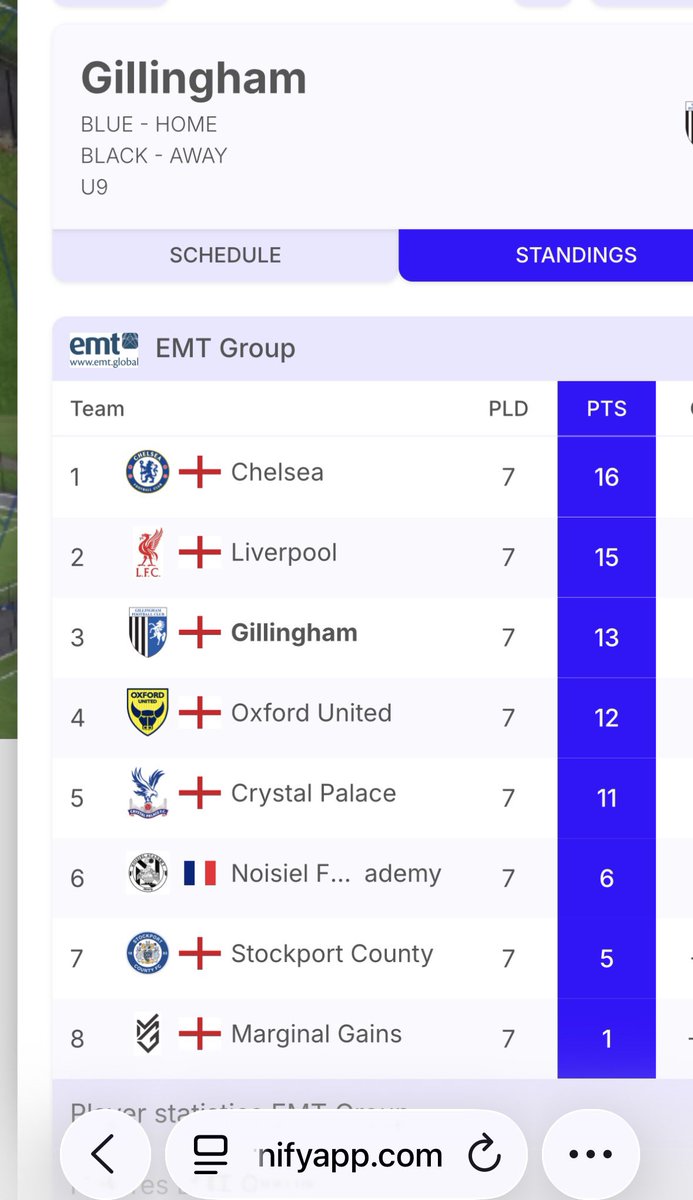
Task: Click the Liverpool LFC crest icon
Action: pos(148,553)
